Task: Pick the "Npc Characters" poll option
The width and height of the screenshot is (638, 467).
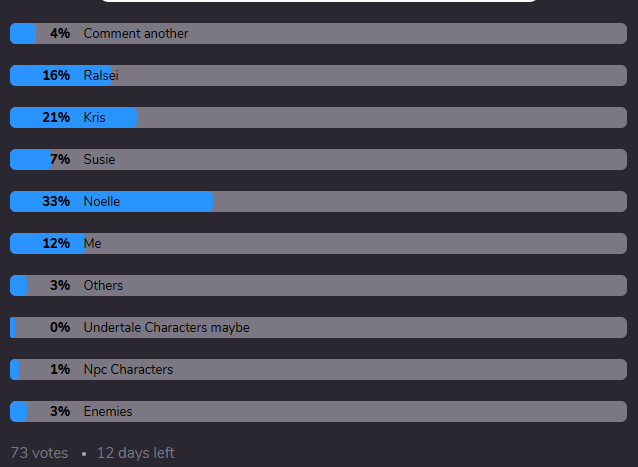Action: pyautogui.click(x=318, y=369)
